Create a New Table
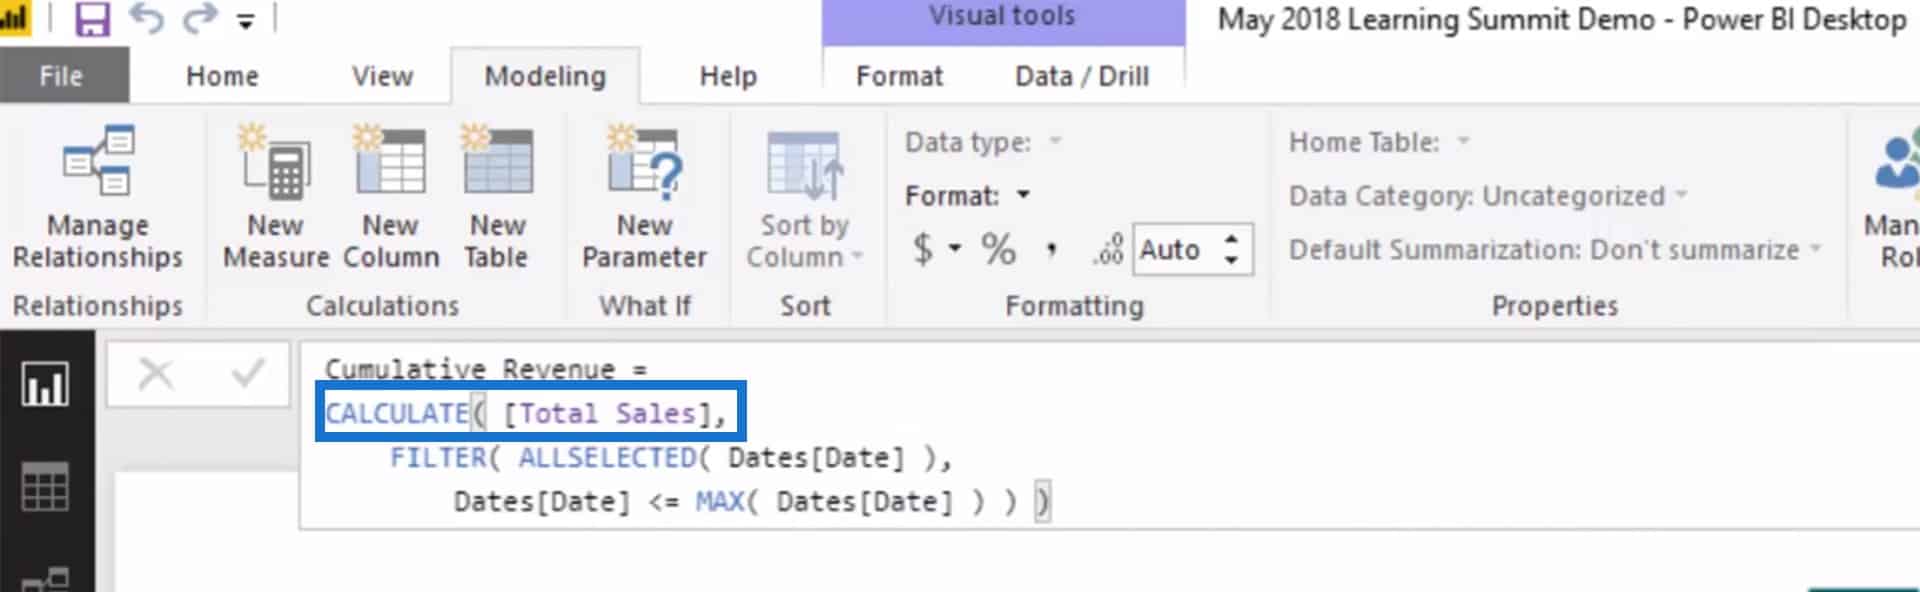This screenshot has height=592, width=1920. click(497, 196)
